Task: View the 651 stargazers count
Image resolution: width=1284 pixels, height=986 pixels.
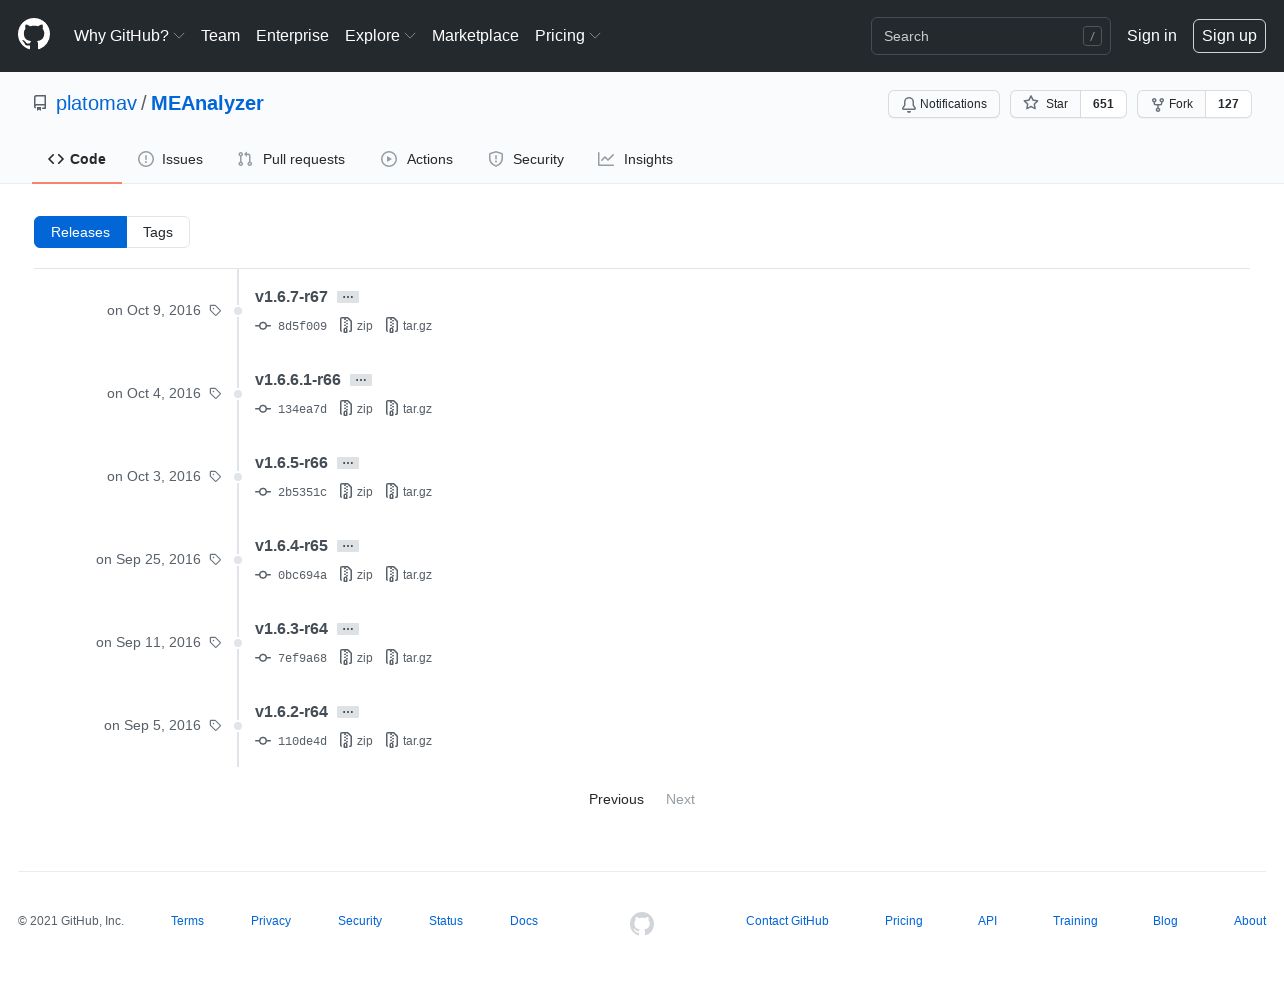Action: click(1103, 104)
